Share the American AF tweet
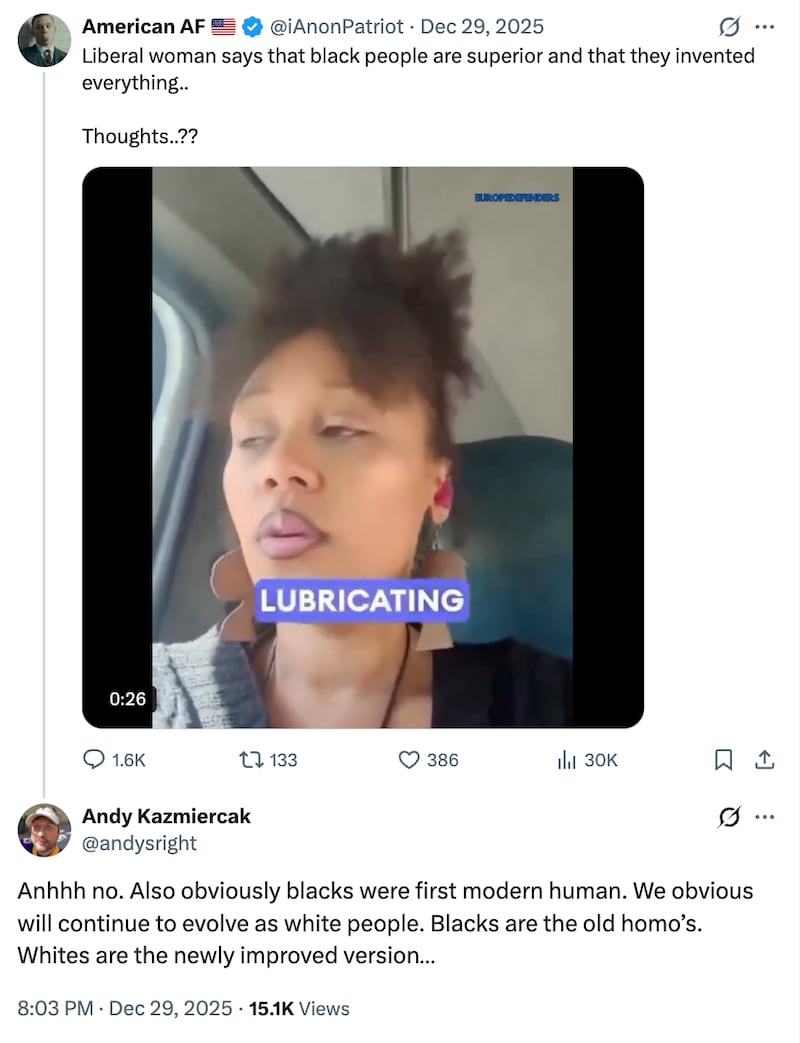 763,760
